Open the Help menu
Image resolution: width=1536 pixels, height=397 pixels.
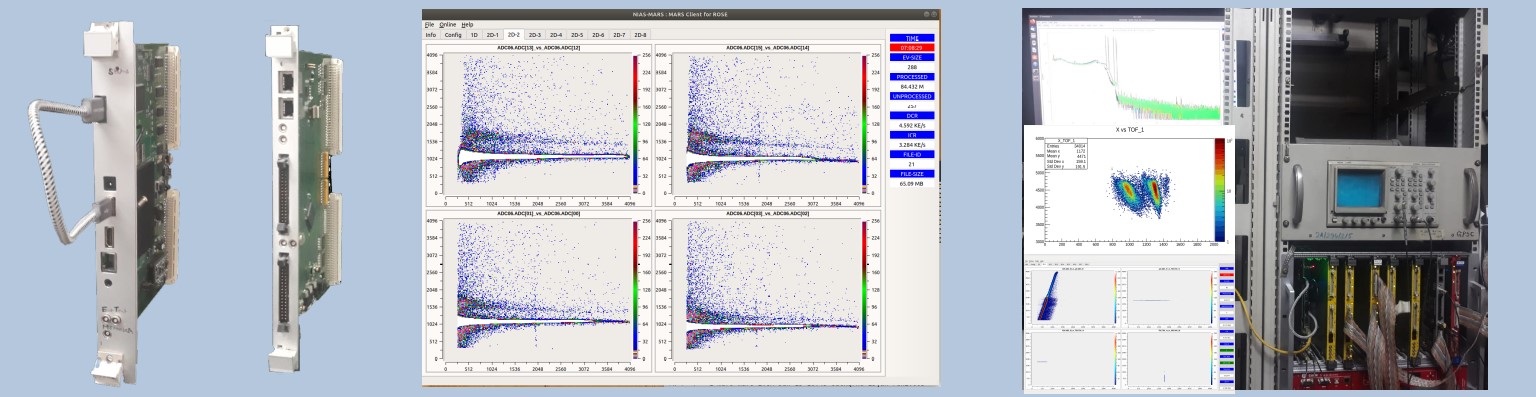click(x=467, y=24)
